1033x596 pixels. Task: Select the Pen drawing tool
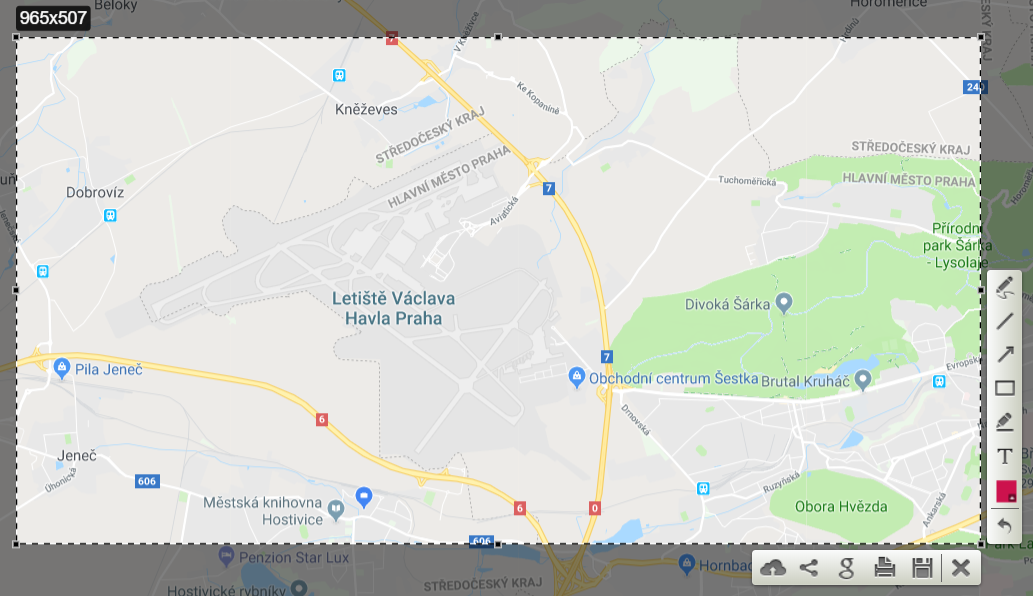point(1004,287)
